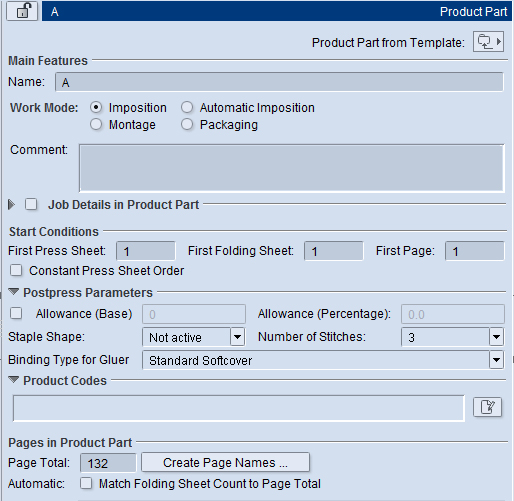Click the Main Features section heading
Screen dimensions: 514x501
coord(48,61)
